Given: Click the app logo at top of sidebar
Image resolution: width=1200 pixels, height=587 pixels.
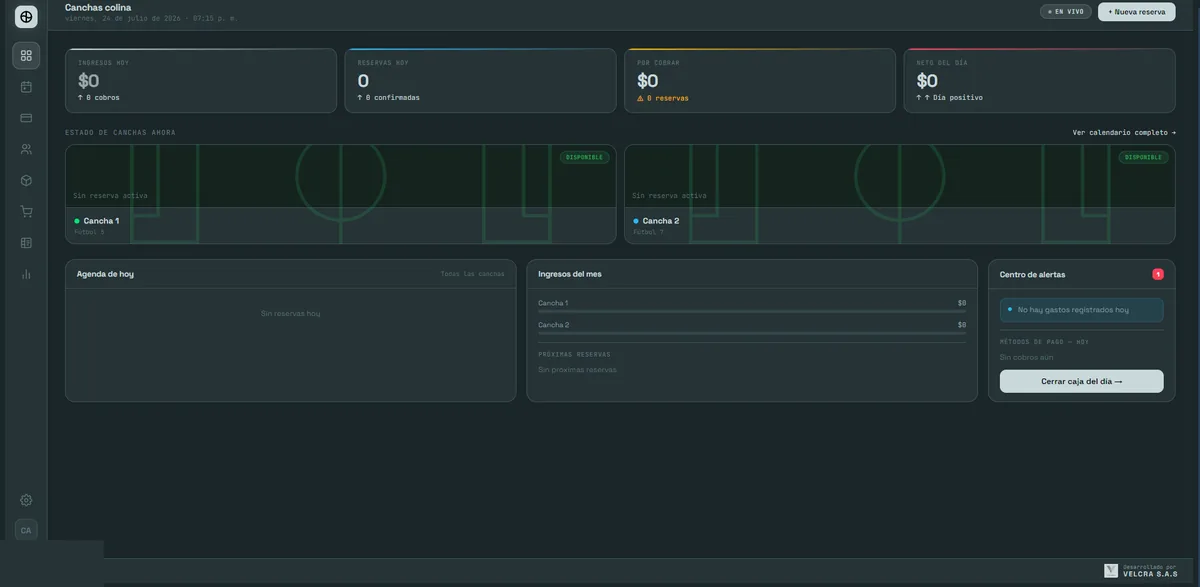Looking at the screenshot, I should pyautogui.click(x=26, y=16).
